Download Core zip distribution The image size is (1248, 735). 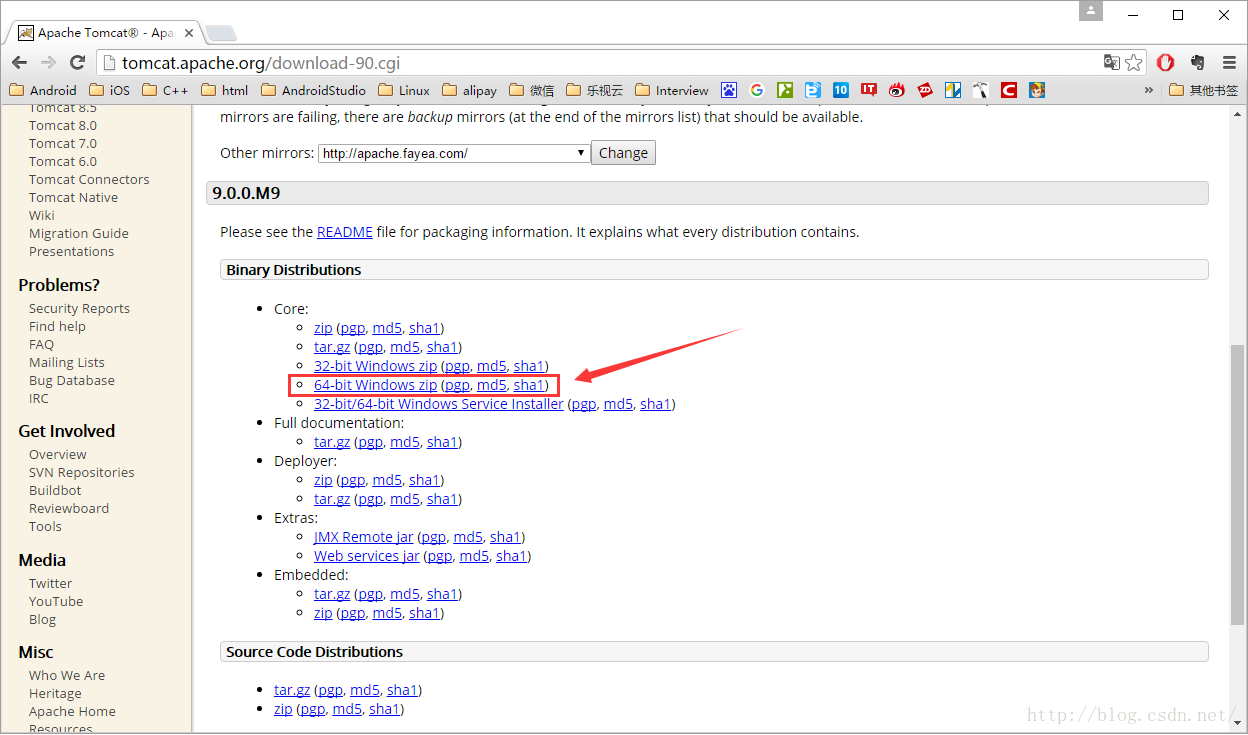coord(323,328)
